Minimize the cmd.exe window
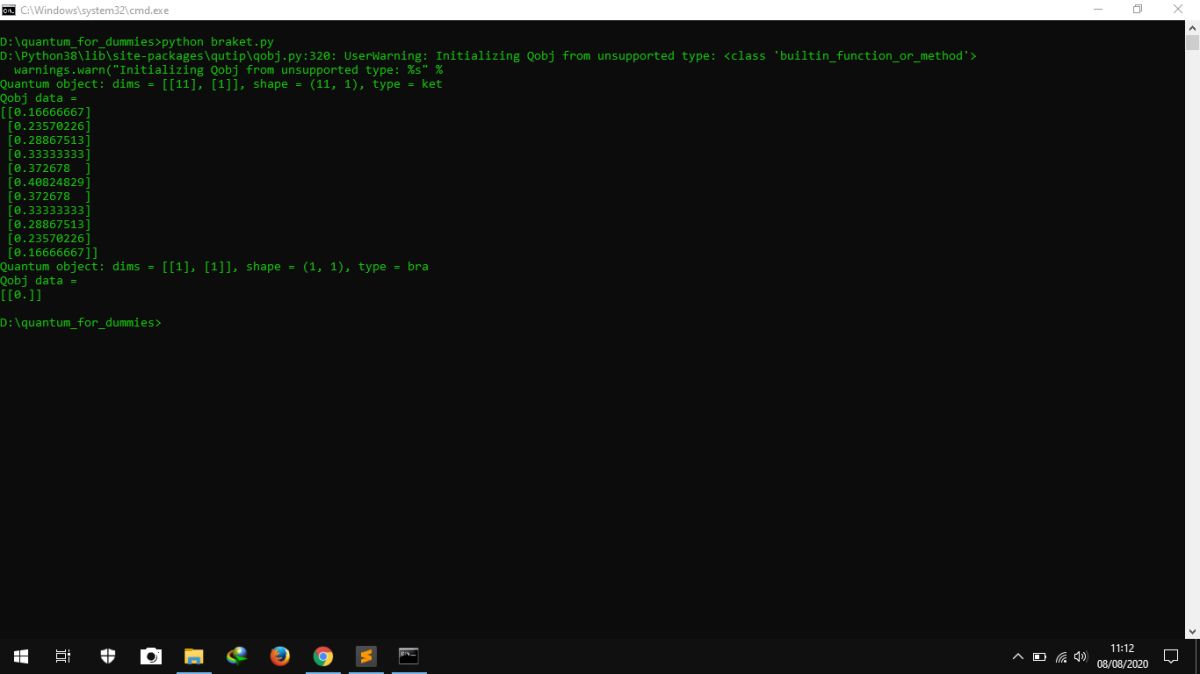The height and width of the screenshot is (674, 1200). (x=1098, y=10)
